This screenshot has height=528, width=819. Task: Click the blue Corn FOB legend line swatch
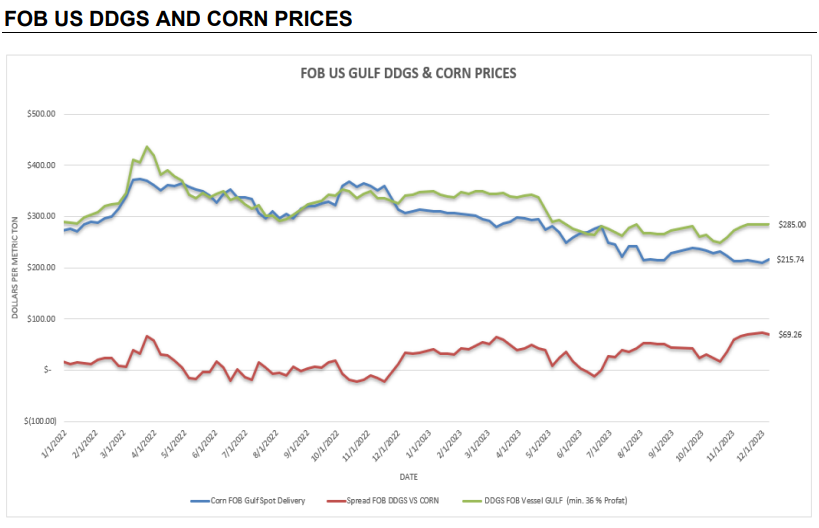(200, 501)
